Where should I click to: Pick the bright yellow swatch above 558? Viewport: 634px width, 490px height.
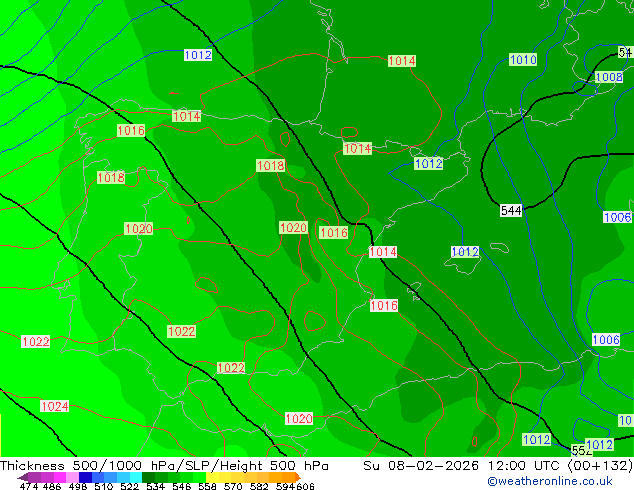212,477
